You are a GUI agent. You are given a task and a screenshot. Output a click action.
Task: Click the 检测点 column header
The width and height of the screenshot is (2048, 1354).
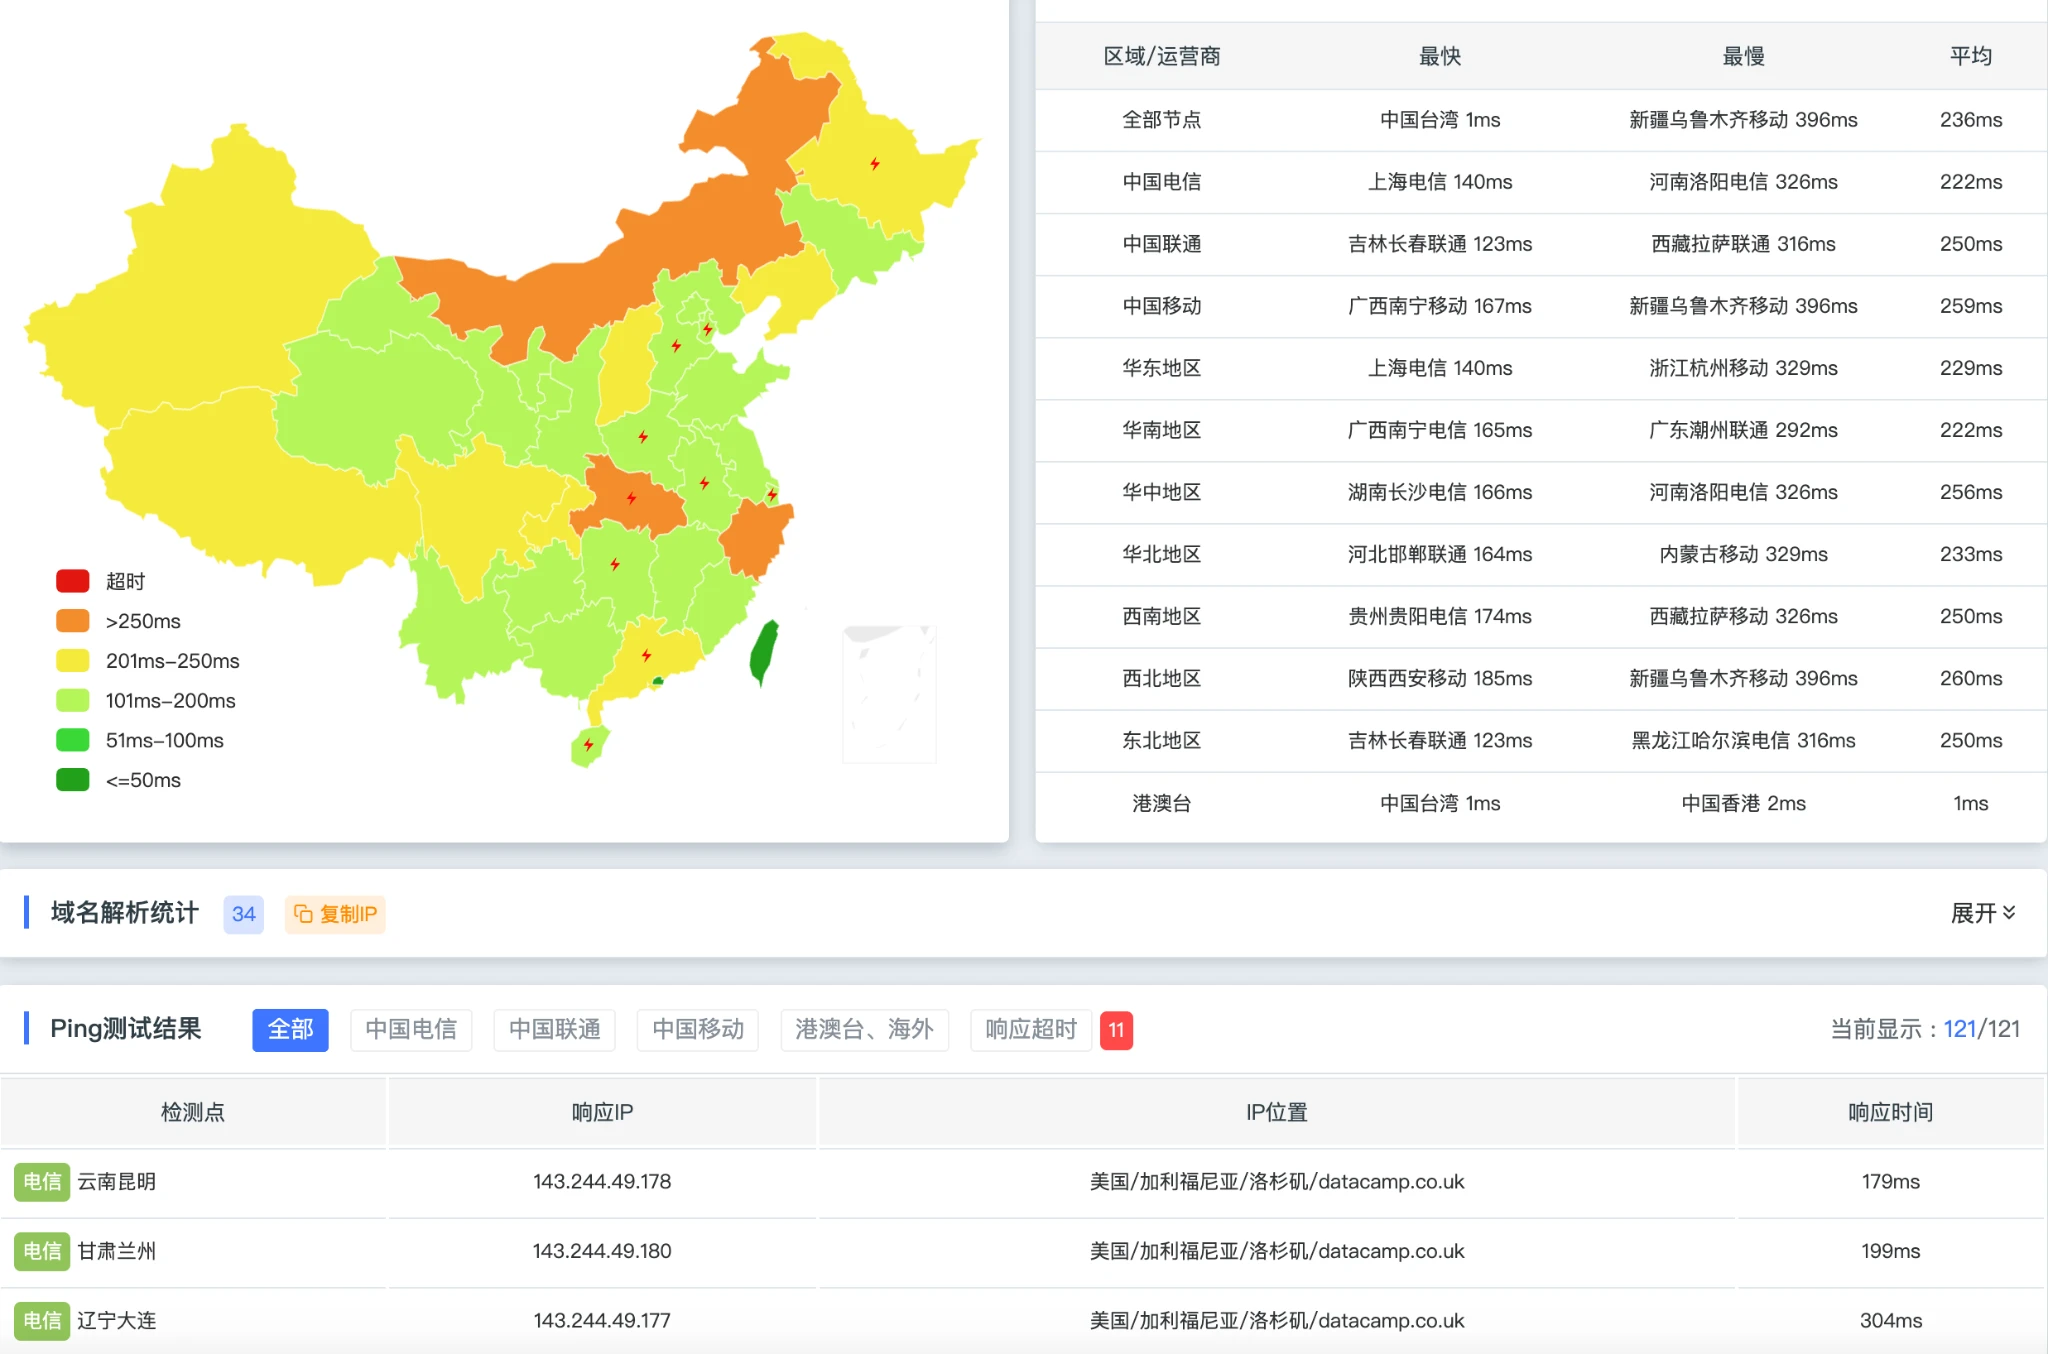tap(193, 1112)
